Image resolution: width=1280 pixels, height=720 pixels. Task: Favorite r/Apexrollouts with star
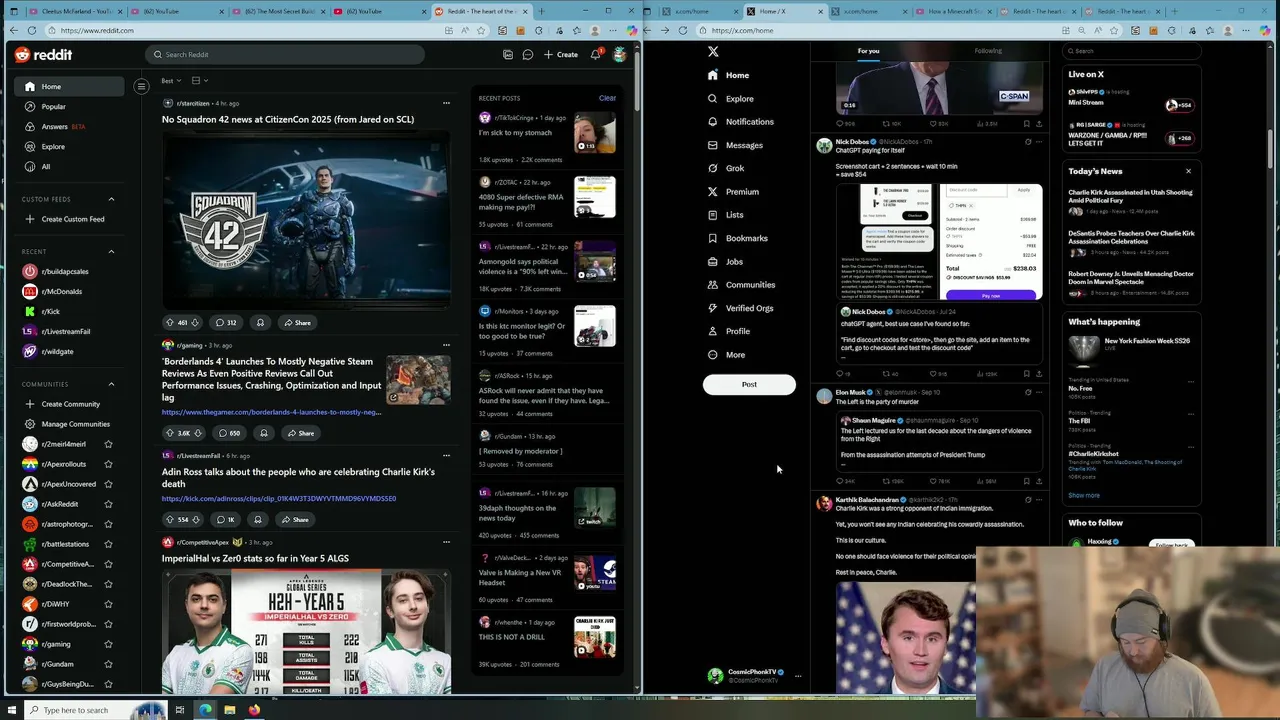coord(108,464)
